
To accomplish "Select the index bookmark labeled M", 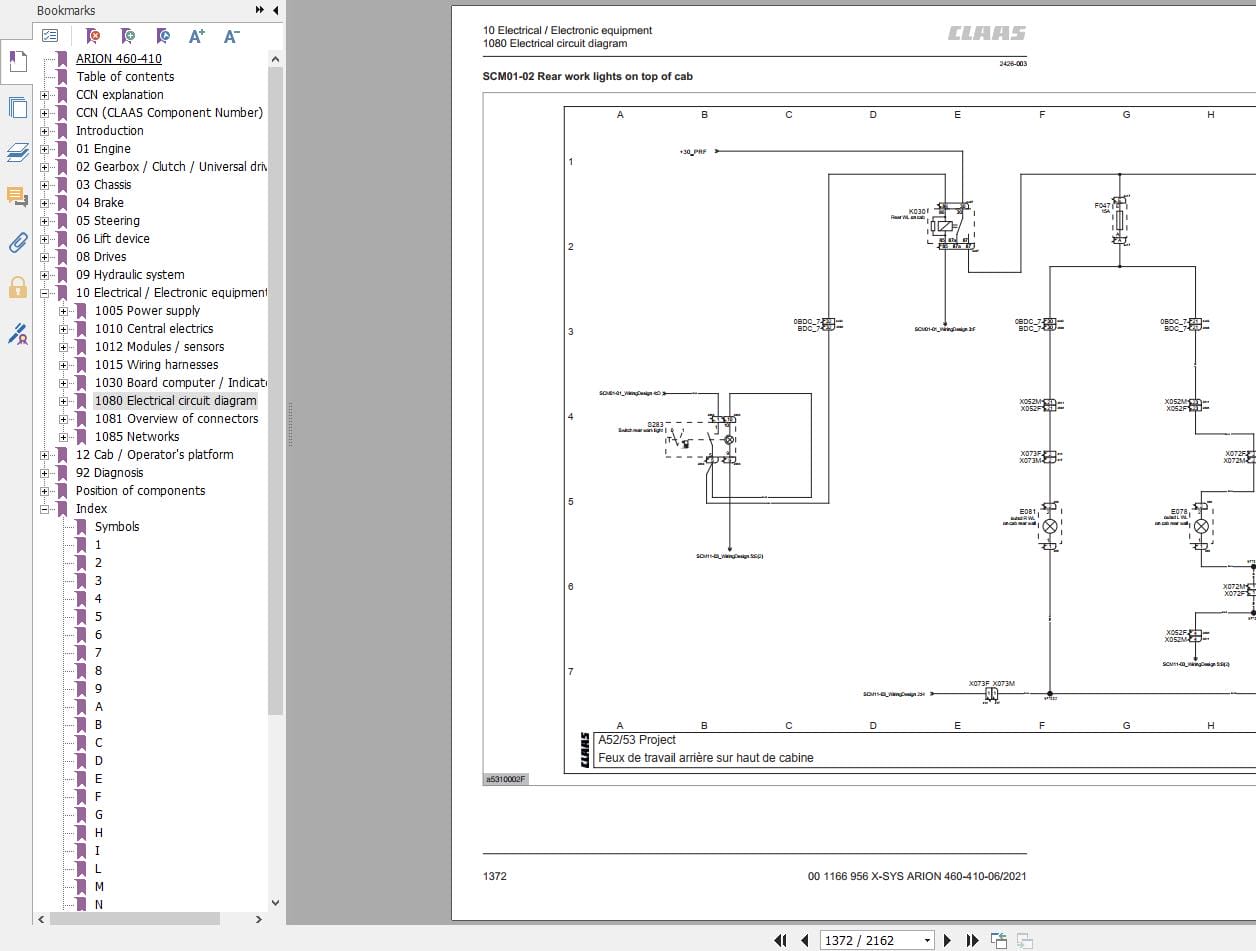I will pyautogui.click(x=99, y=887).
